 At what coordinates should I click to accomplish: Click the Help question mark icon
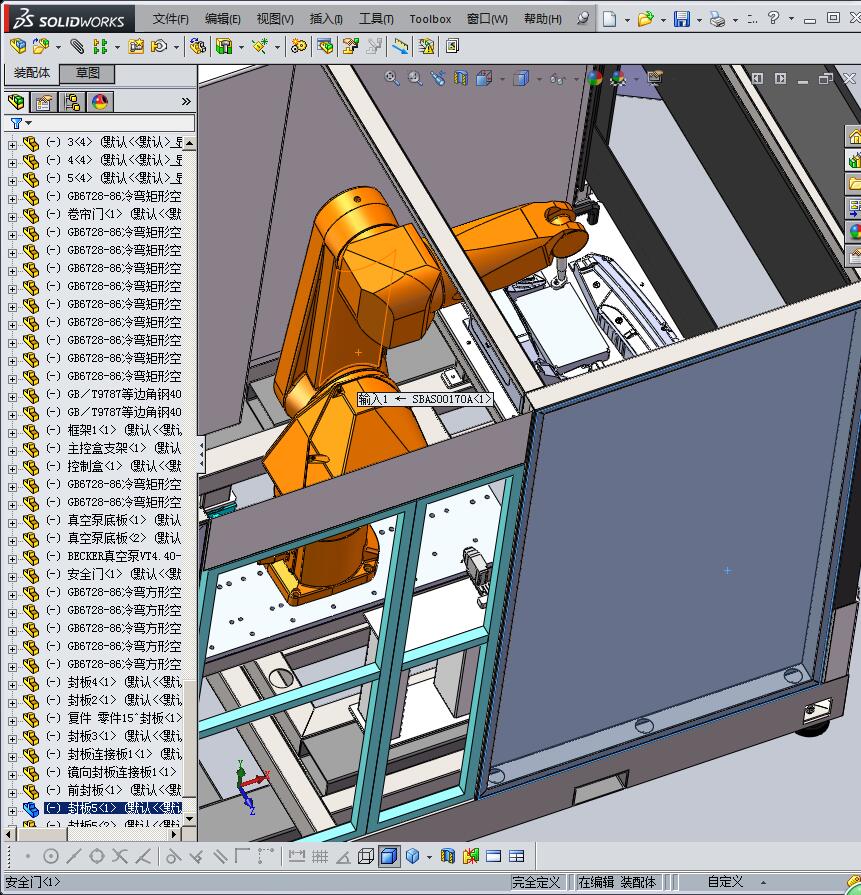(x=773, y=19)
